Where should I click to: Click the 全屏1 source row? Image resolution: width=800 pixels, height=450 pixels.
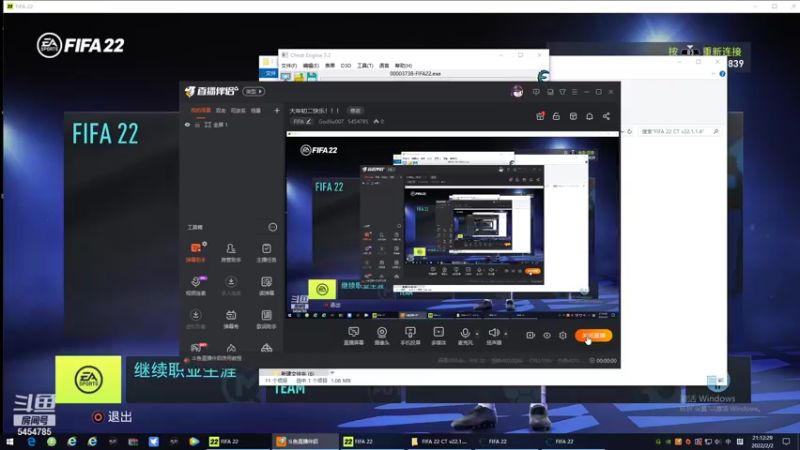point(231,124)
